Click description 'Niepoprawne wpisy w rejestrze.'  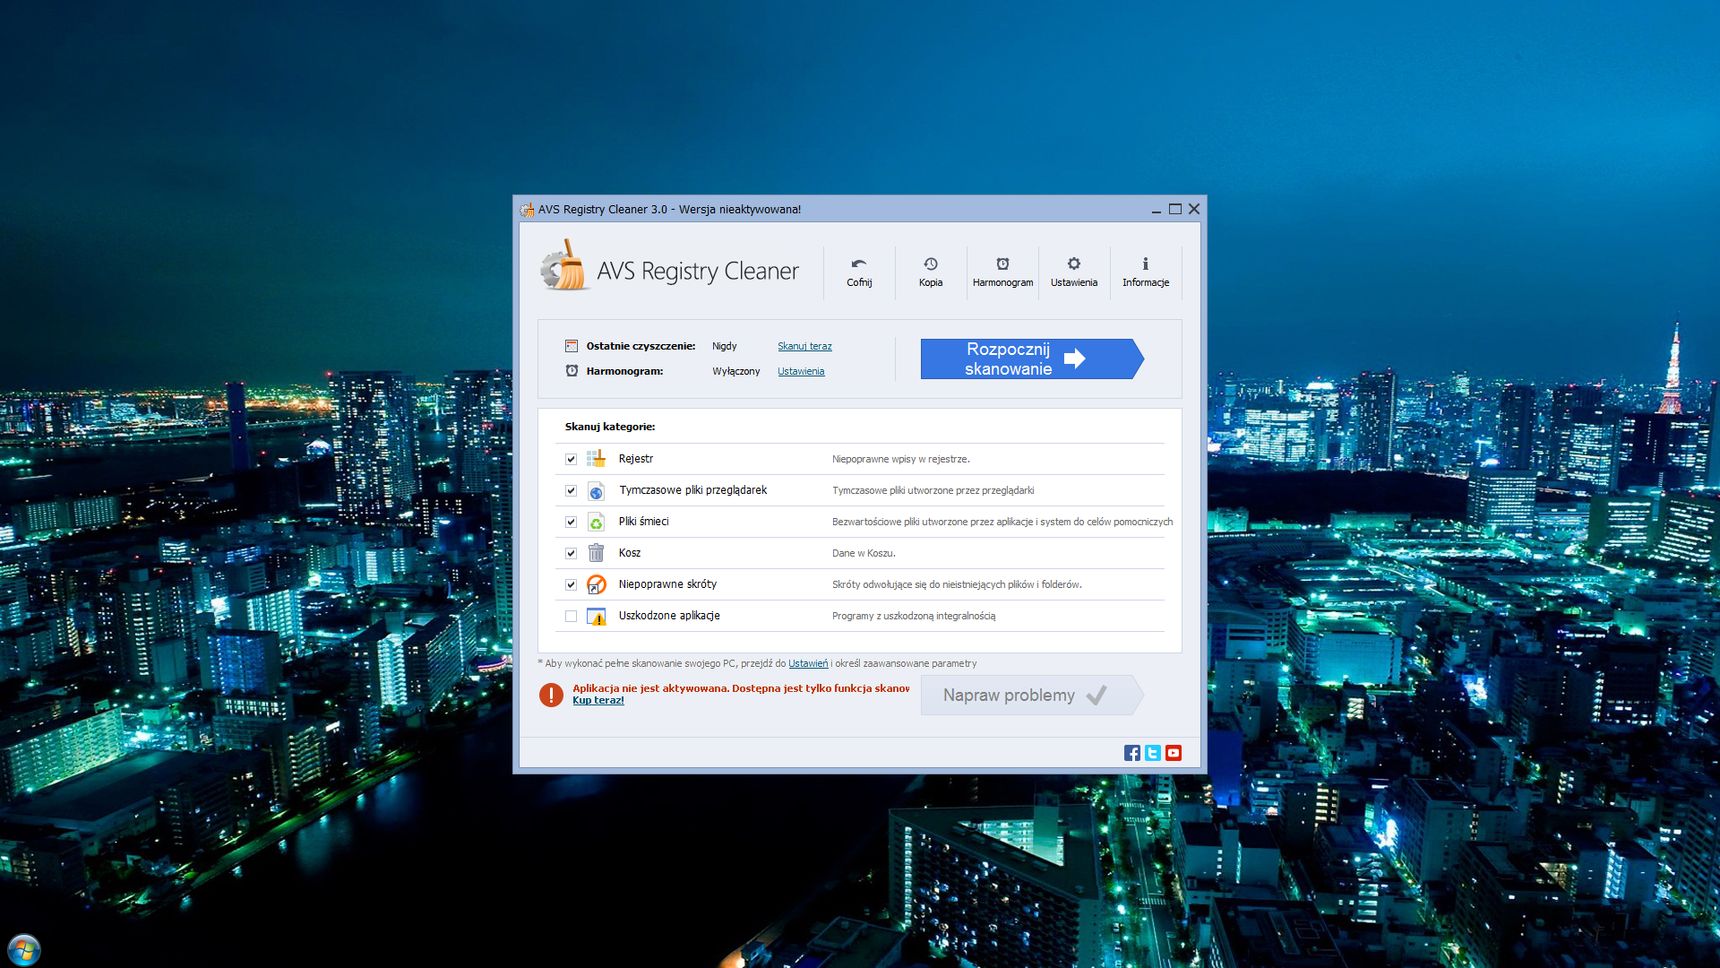(x=901, y=459)
